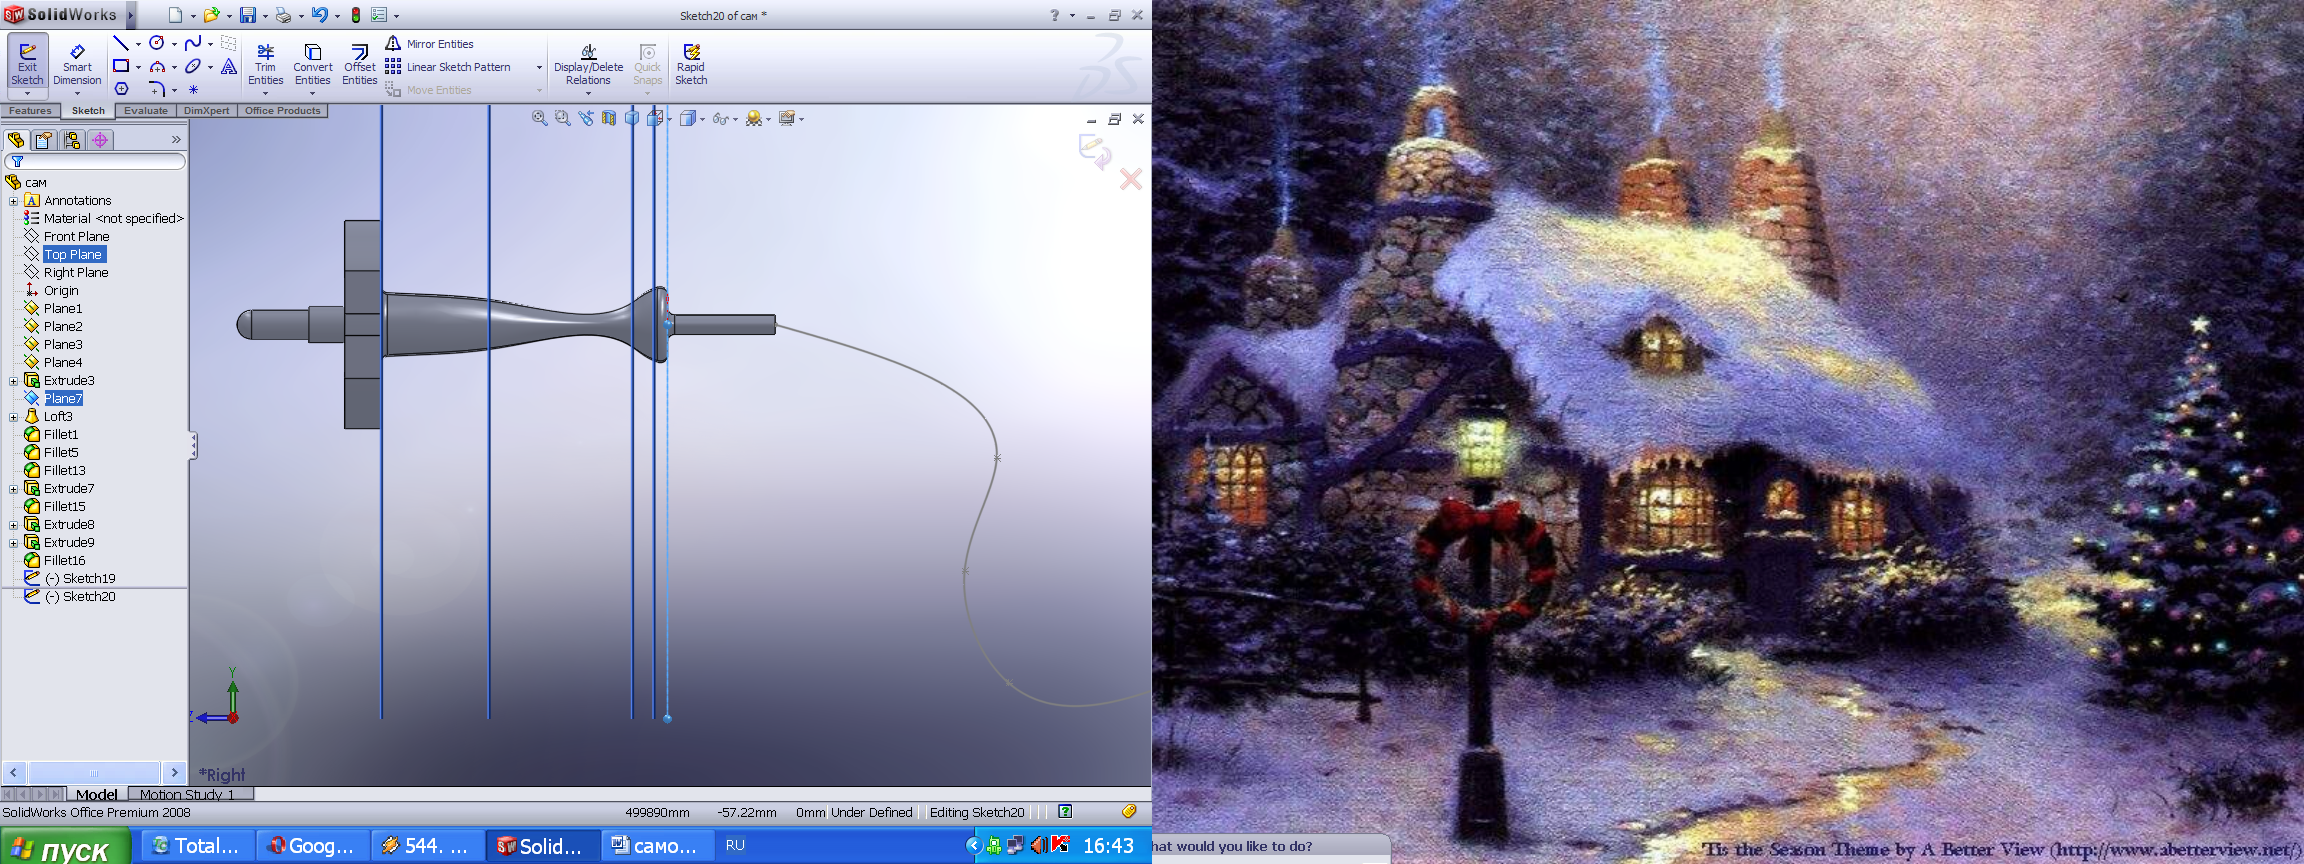
Task: Click the feature tree filter field
Action: [x=95, y=161]
